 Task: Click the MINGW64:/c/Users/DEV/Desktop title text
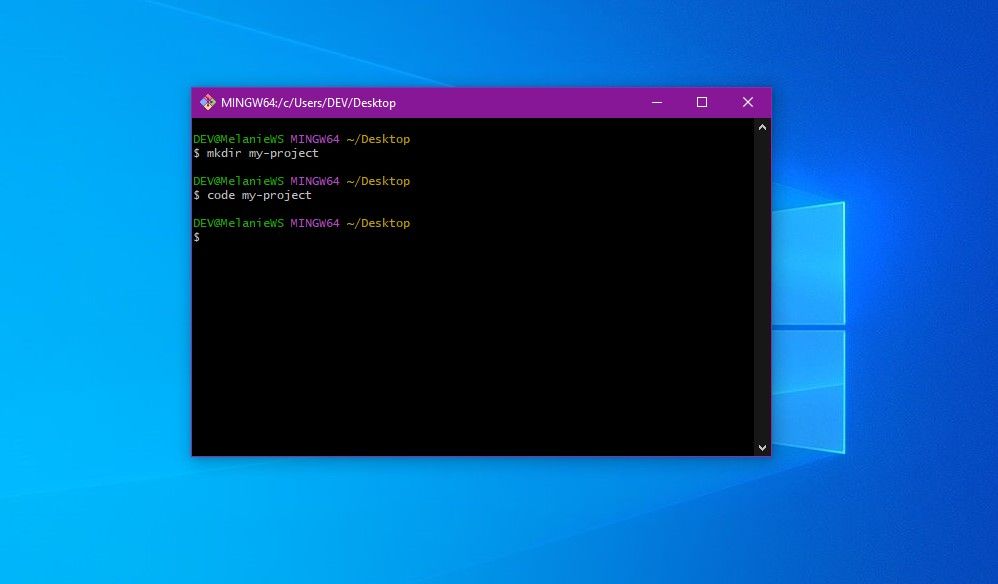click(x=310, y=102)
